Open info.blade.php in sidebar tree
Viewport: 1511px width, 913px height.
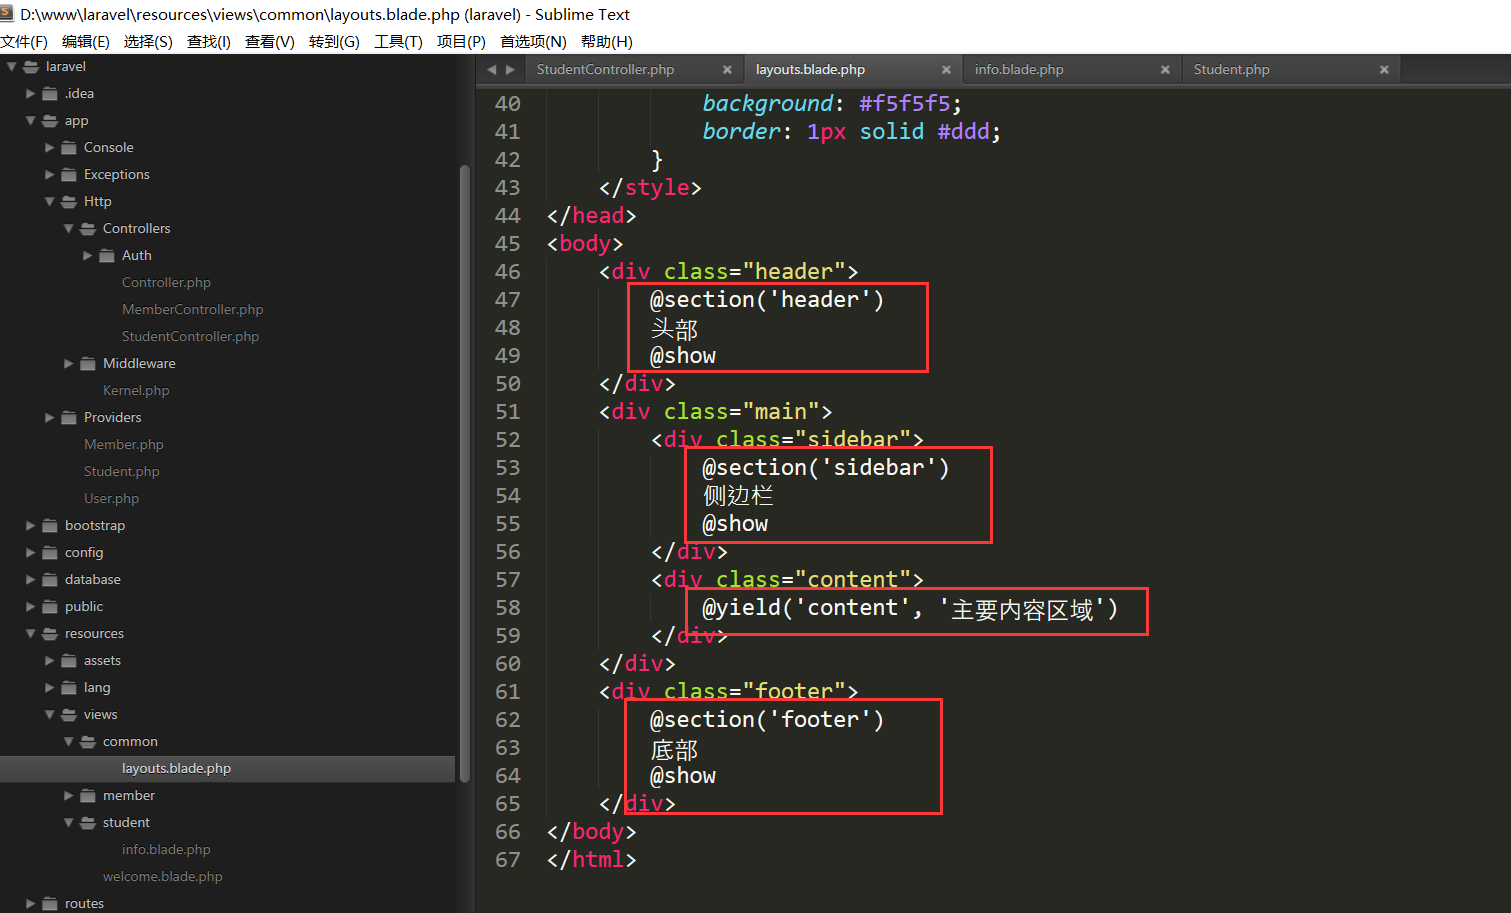point(166,849)
